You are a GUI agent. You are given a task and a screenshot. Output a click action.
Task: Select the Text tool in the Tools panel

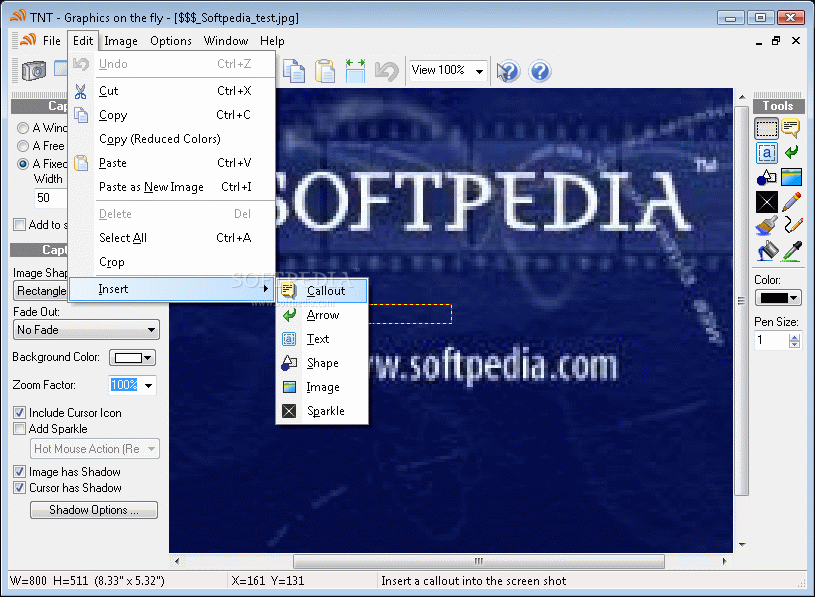point(767,153)
